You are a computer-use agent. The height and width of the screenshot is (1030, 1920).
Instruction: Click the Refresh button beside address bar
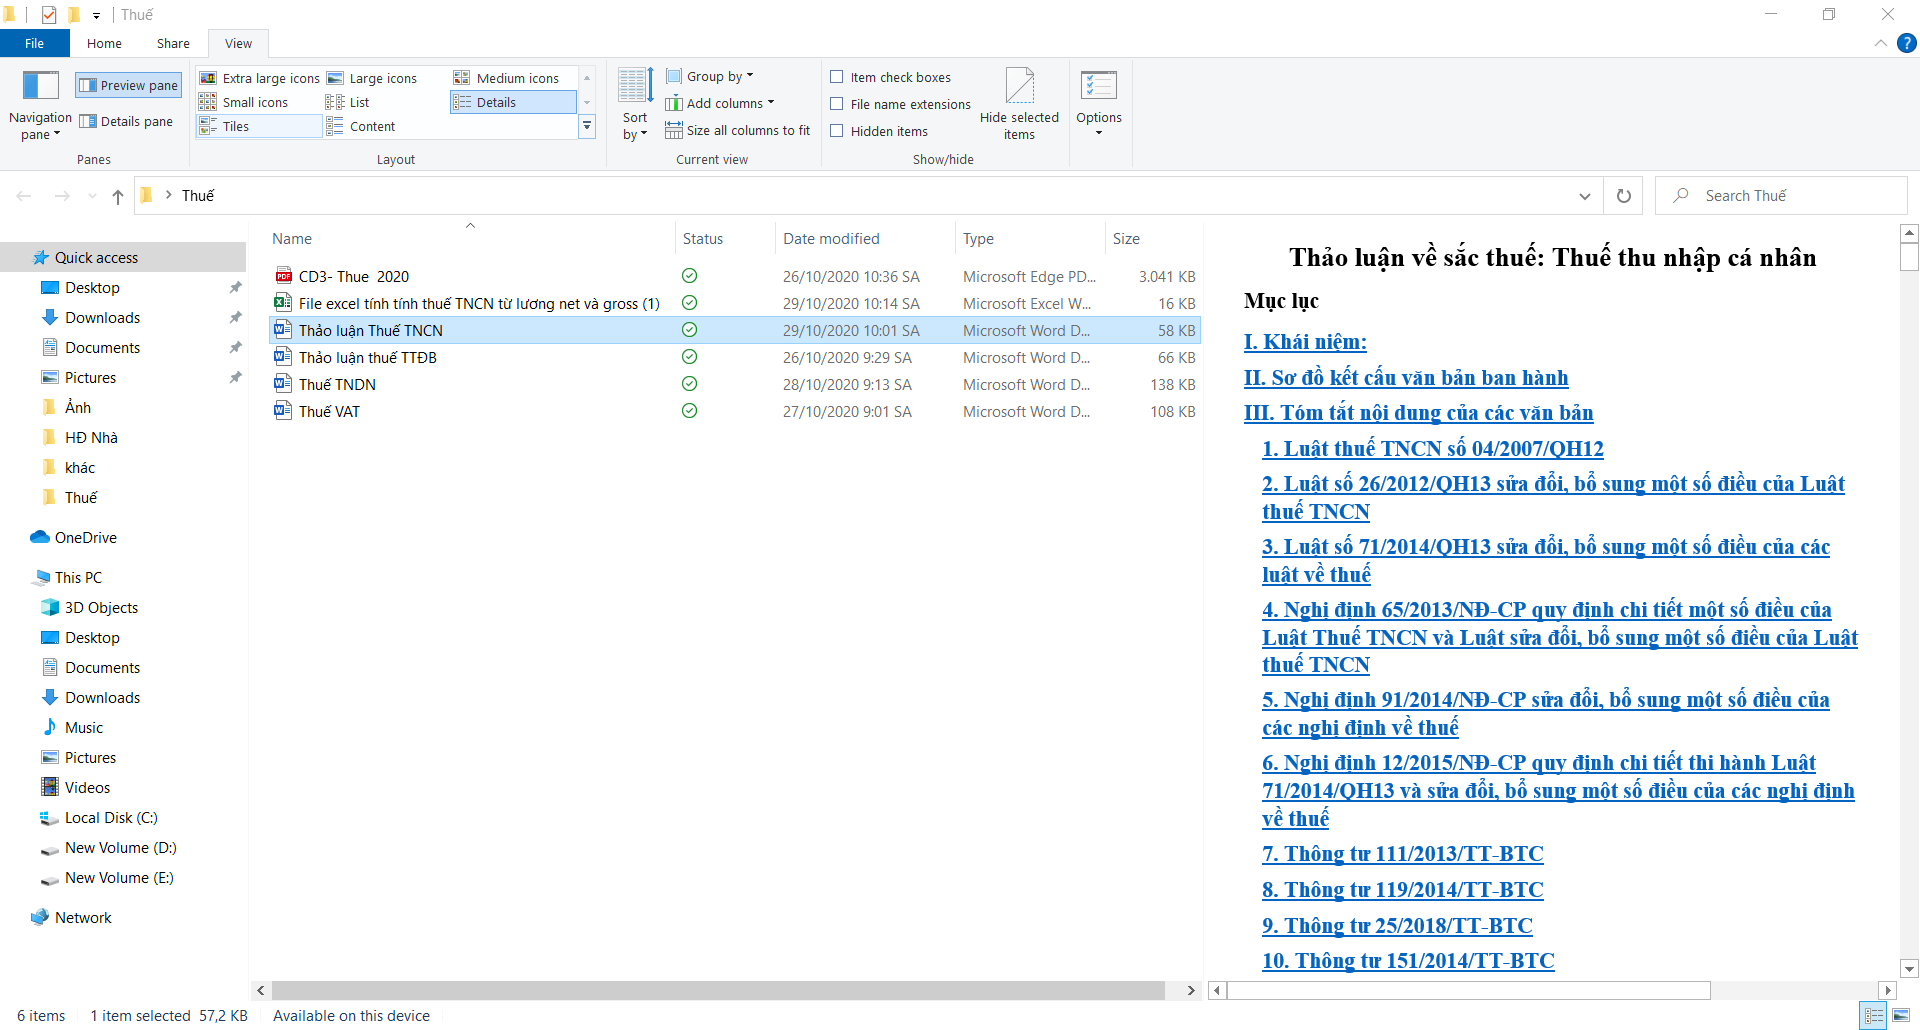[x=1623, y=196]
